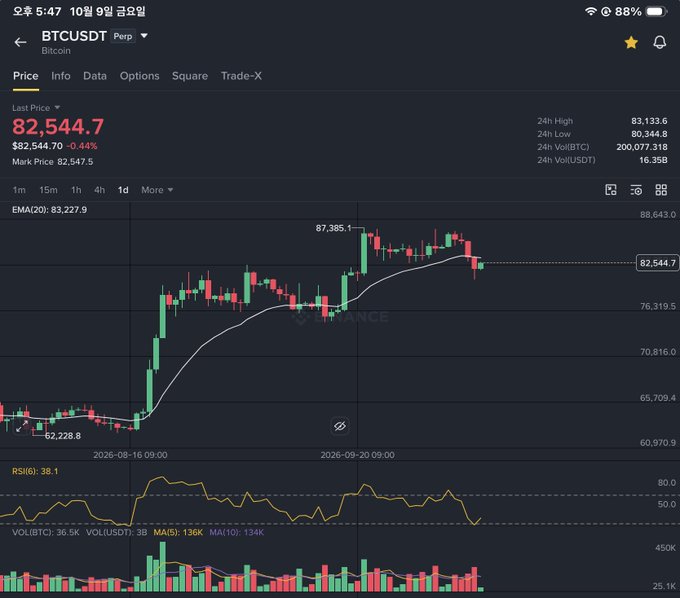The image size is (680, 598).
Task: Open the chart drawing tools icon
Action: click(x=611, y=190)
